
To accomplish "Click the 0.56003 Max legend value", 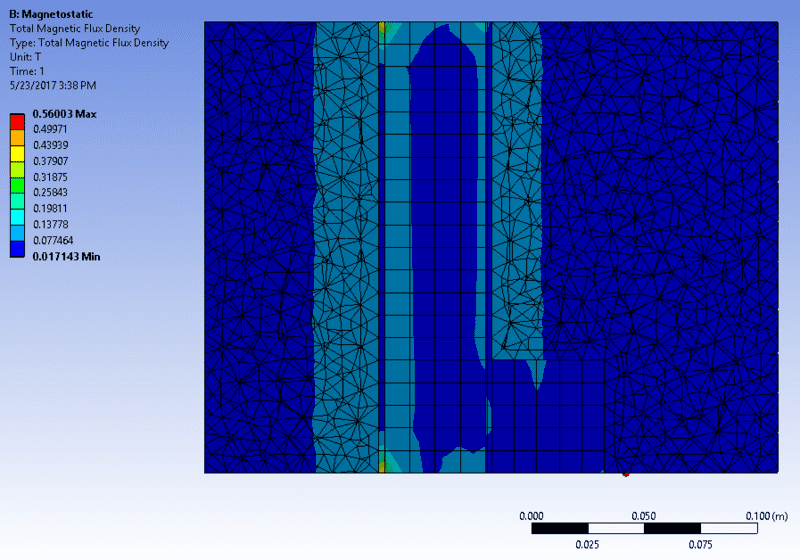I will coord(58,114).
